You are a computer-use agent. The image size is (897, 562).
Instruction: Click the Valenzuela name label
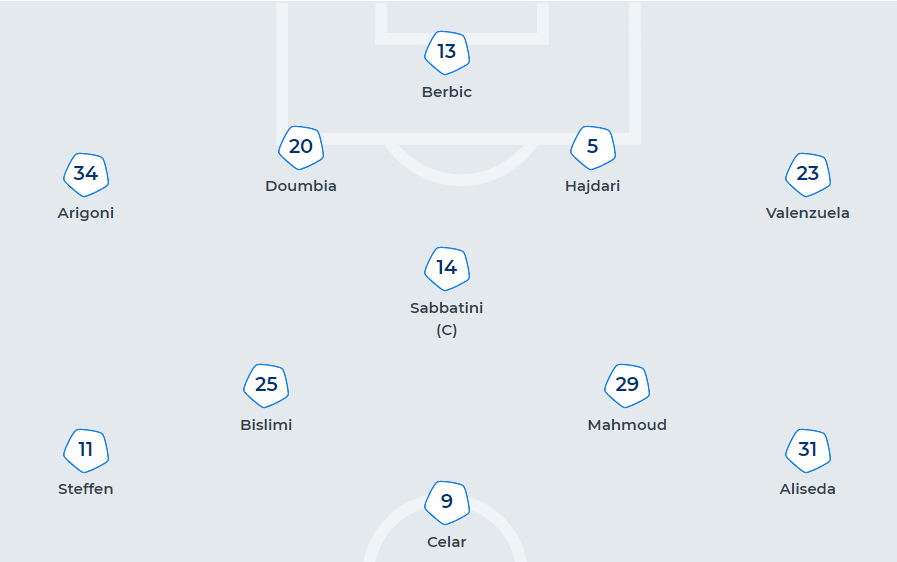click(x=807, y=213)
